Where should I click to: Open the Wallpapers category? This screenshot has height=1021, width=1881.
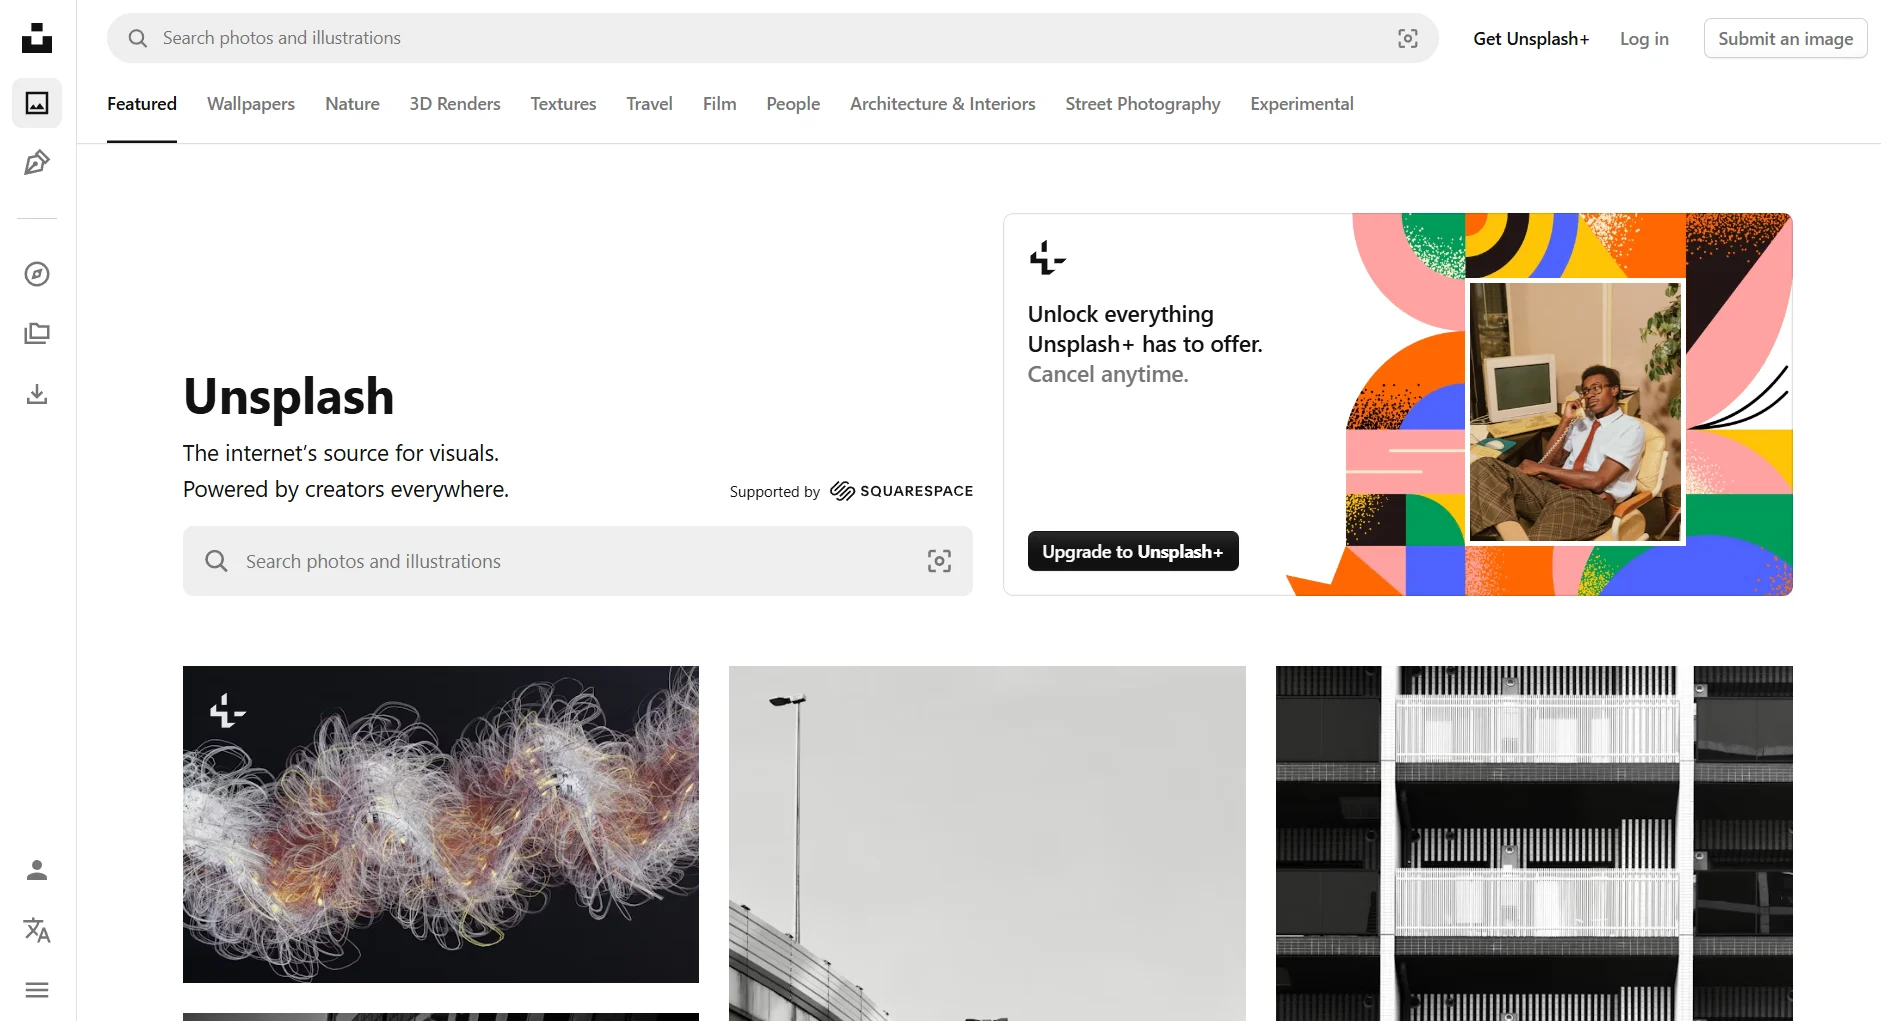click(251, 104)
